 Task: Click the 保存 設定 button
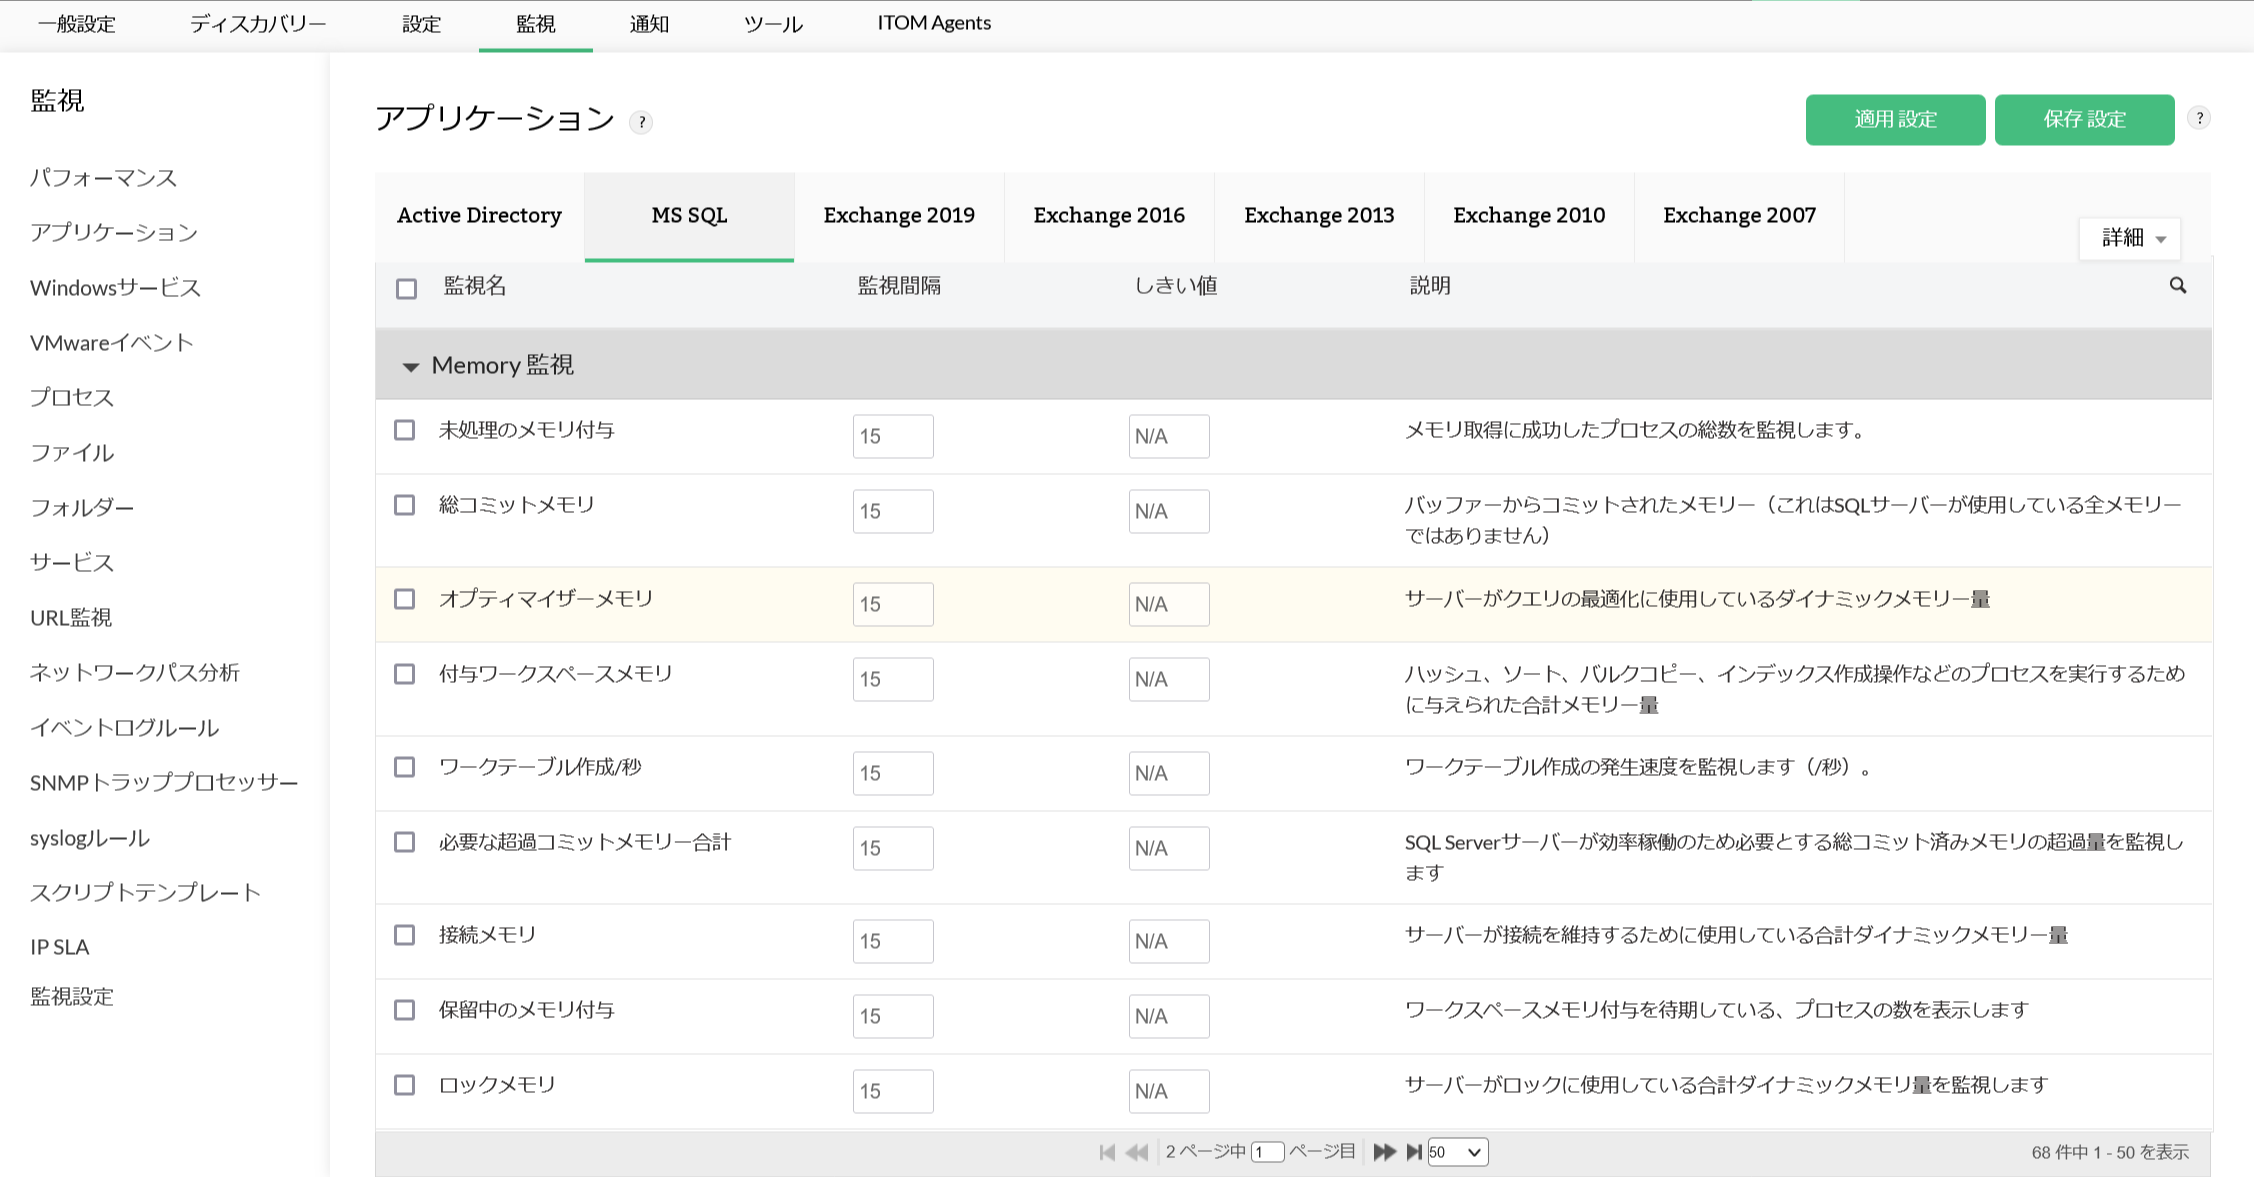2083,120
